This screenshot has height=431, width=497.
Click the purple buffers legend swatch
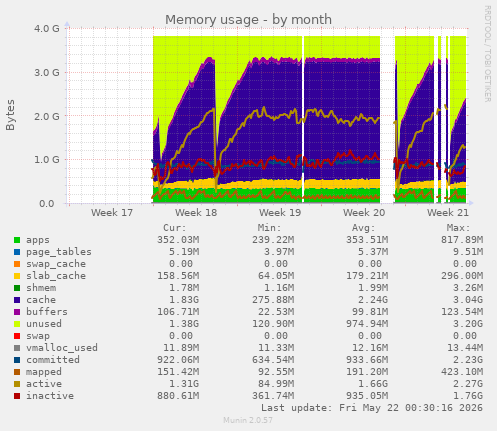click(x=17, y=312)
